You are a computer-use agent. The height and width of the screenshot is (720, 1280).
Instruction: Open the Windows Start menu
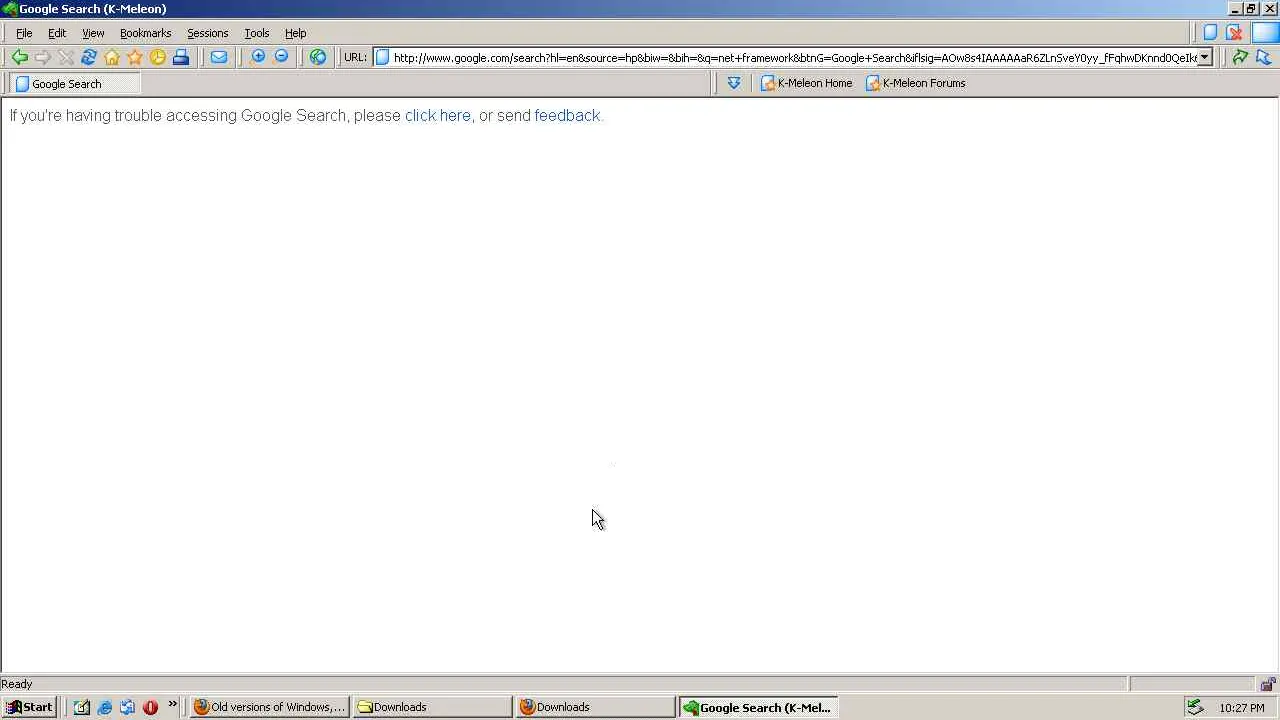[x=28, y=707]
